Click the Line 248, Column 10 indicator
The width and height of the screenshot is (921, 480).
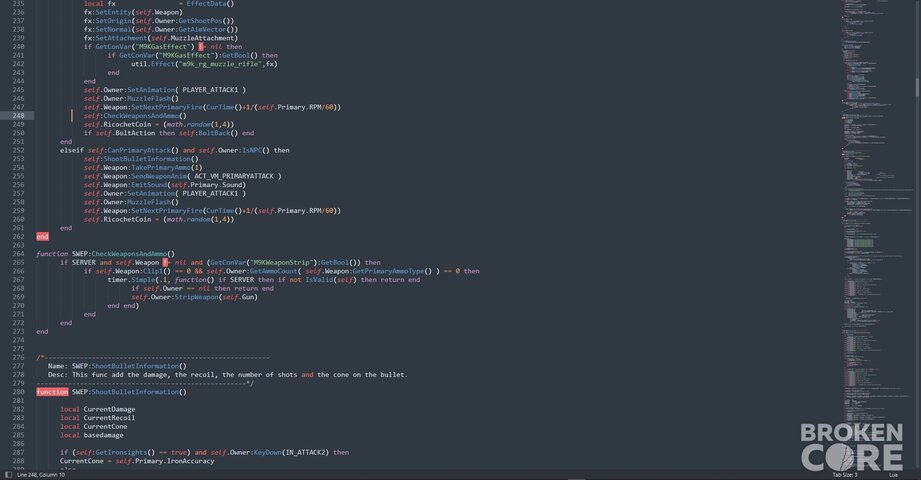(41, 475)
